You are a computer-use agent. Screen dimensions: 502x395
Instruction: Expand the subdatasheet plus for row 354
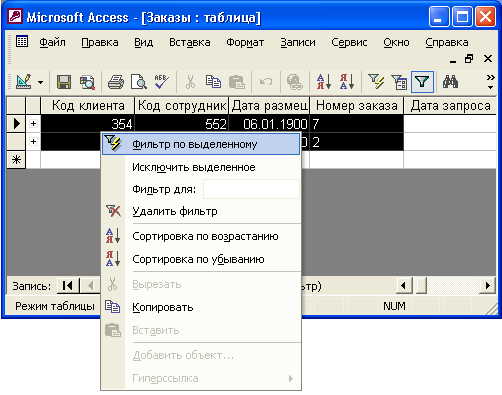[33, 124]
